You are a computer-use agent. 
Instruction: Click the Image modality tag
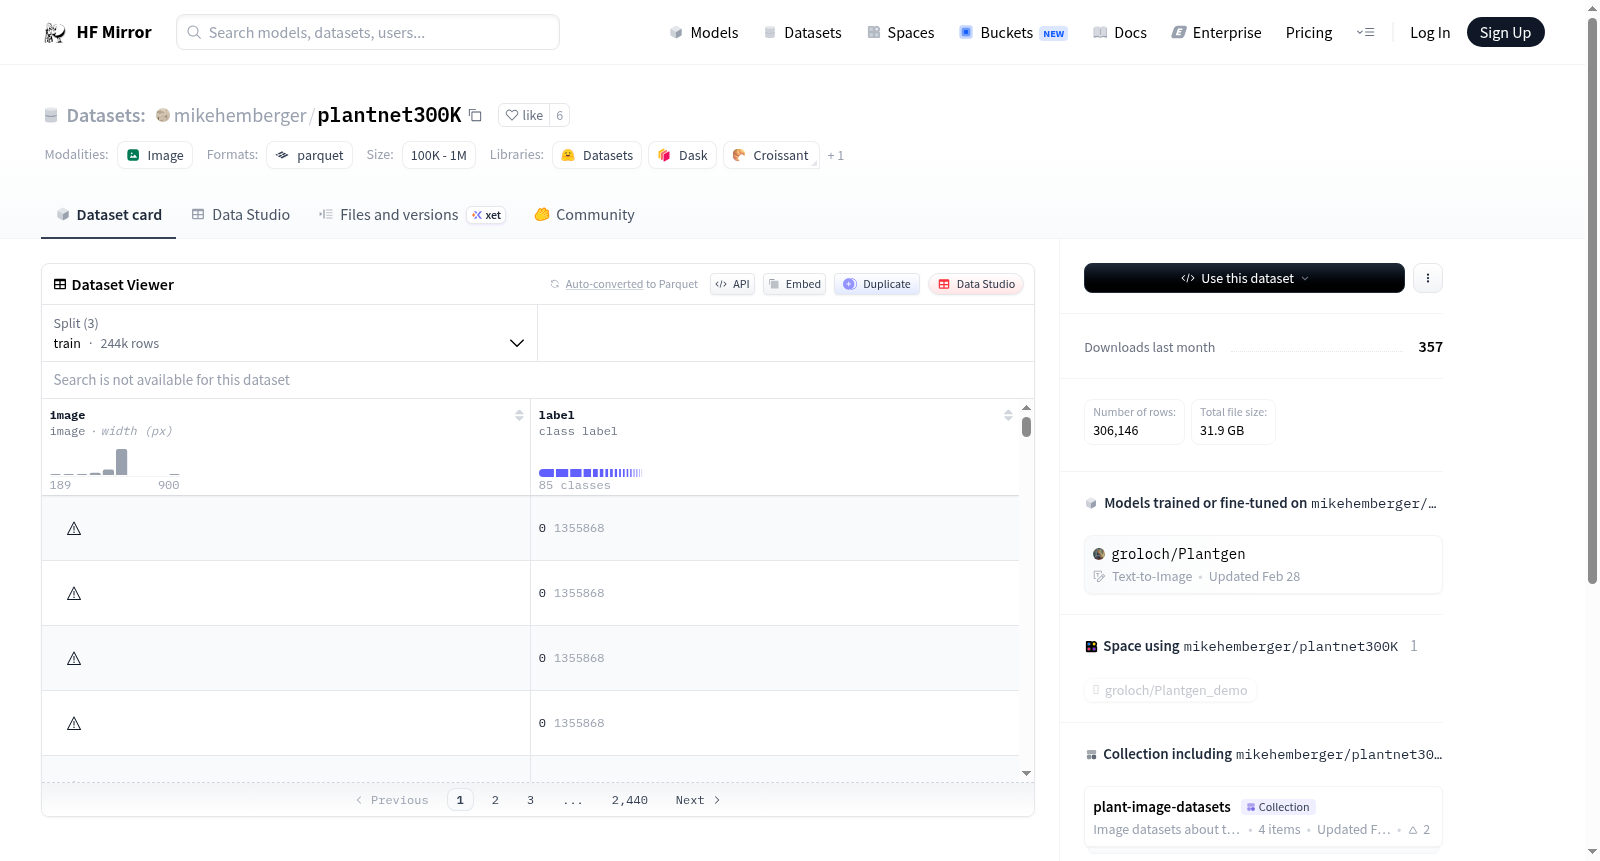click(x=155, y=155)
